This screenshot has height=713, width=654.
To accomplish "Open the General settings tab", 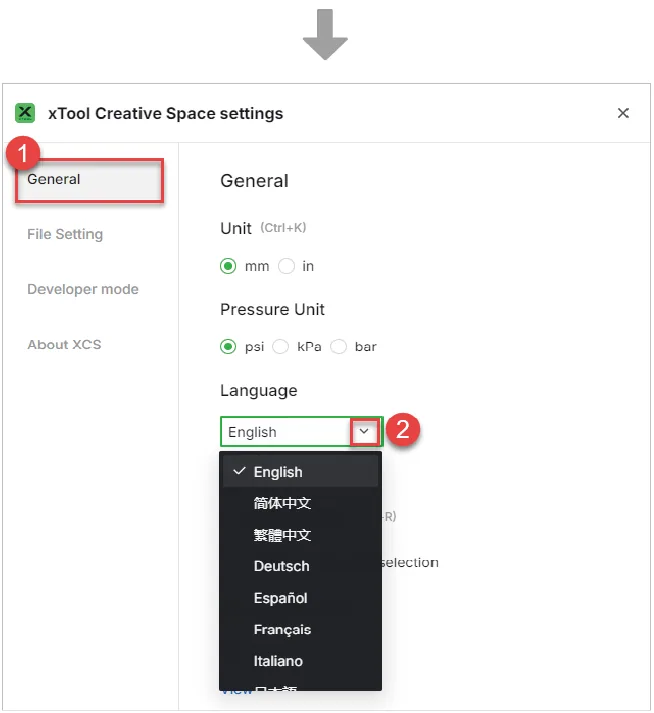I will tap(89, 180).
